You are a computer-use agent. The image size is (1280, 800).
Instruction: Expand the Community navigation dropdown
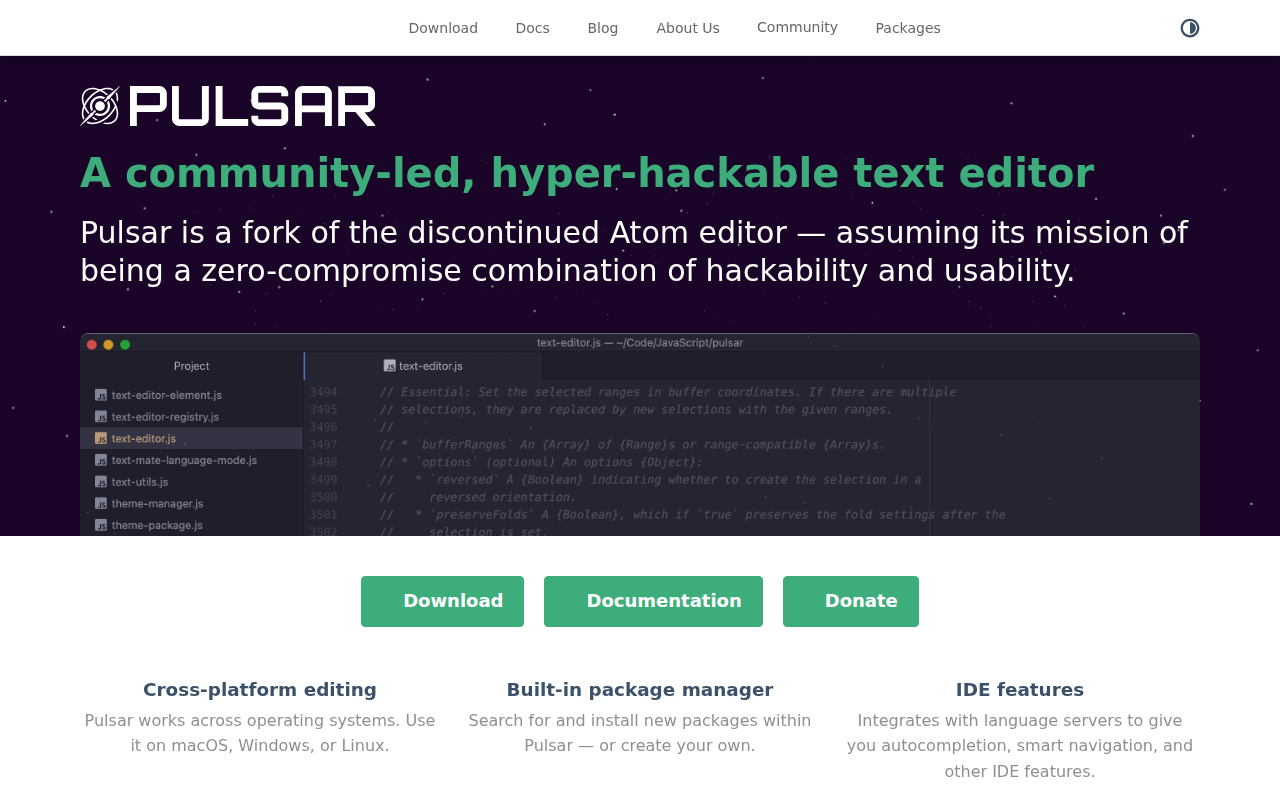(797, 27)
